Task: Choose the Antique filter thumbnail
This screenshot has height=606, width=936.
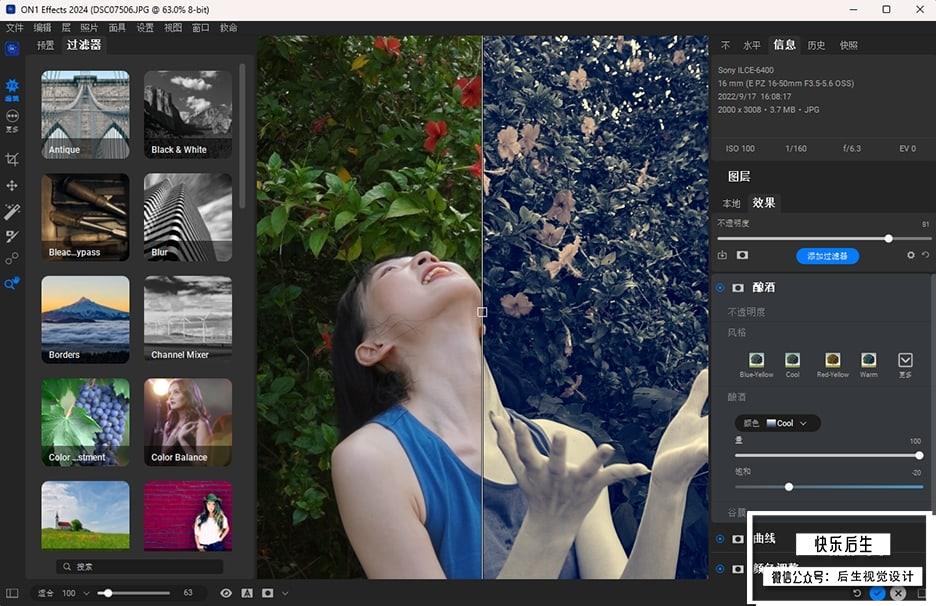Action: pos(85,115)
